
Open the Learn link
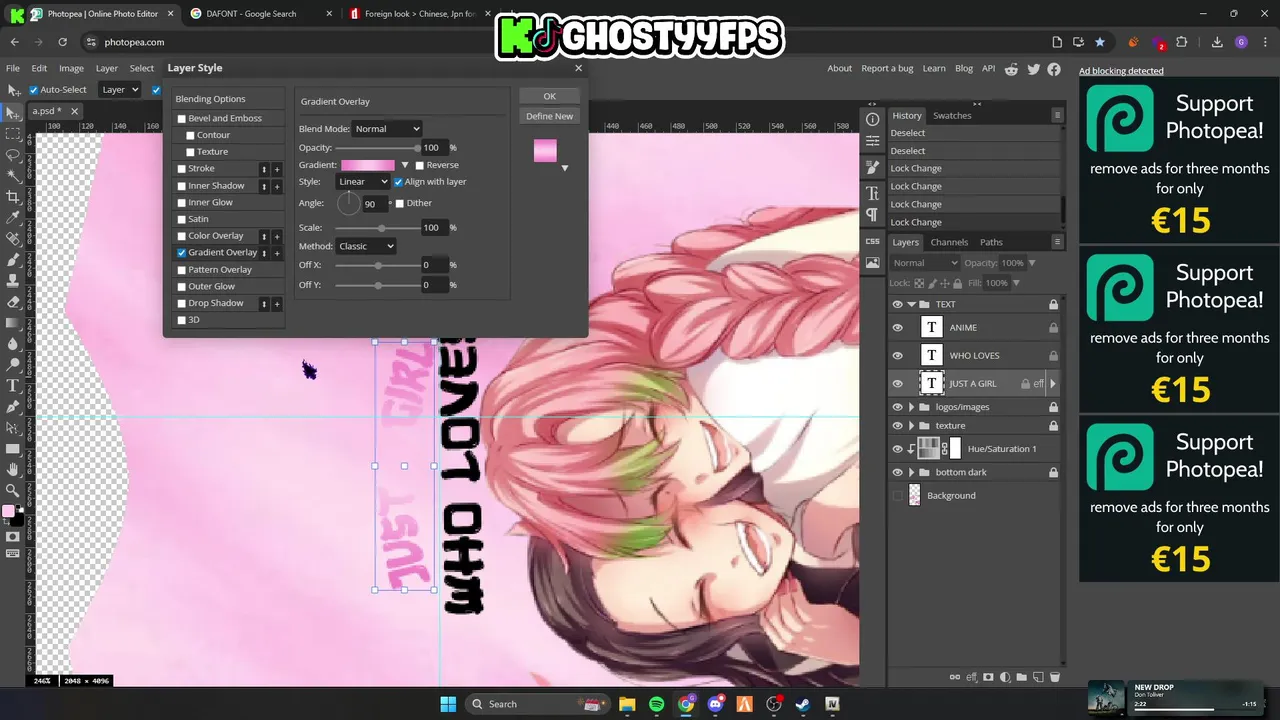(934, 68)
